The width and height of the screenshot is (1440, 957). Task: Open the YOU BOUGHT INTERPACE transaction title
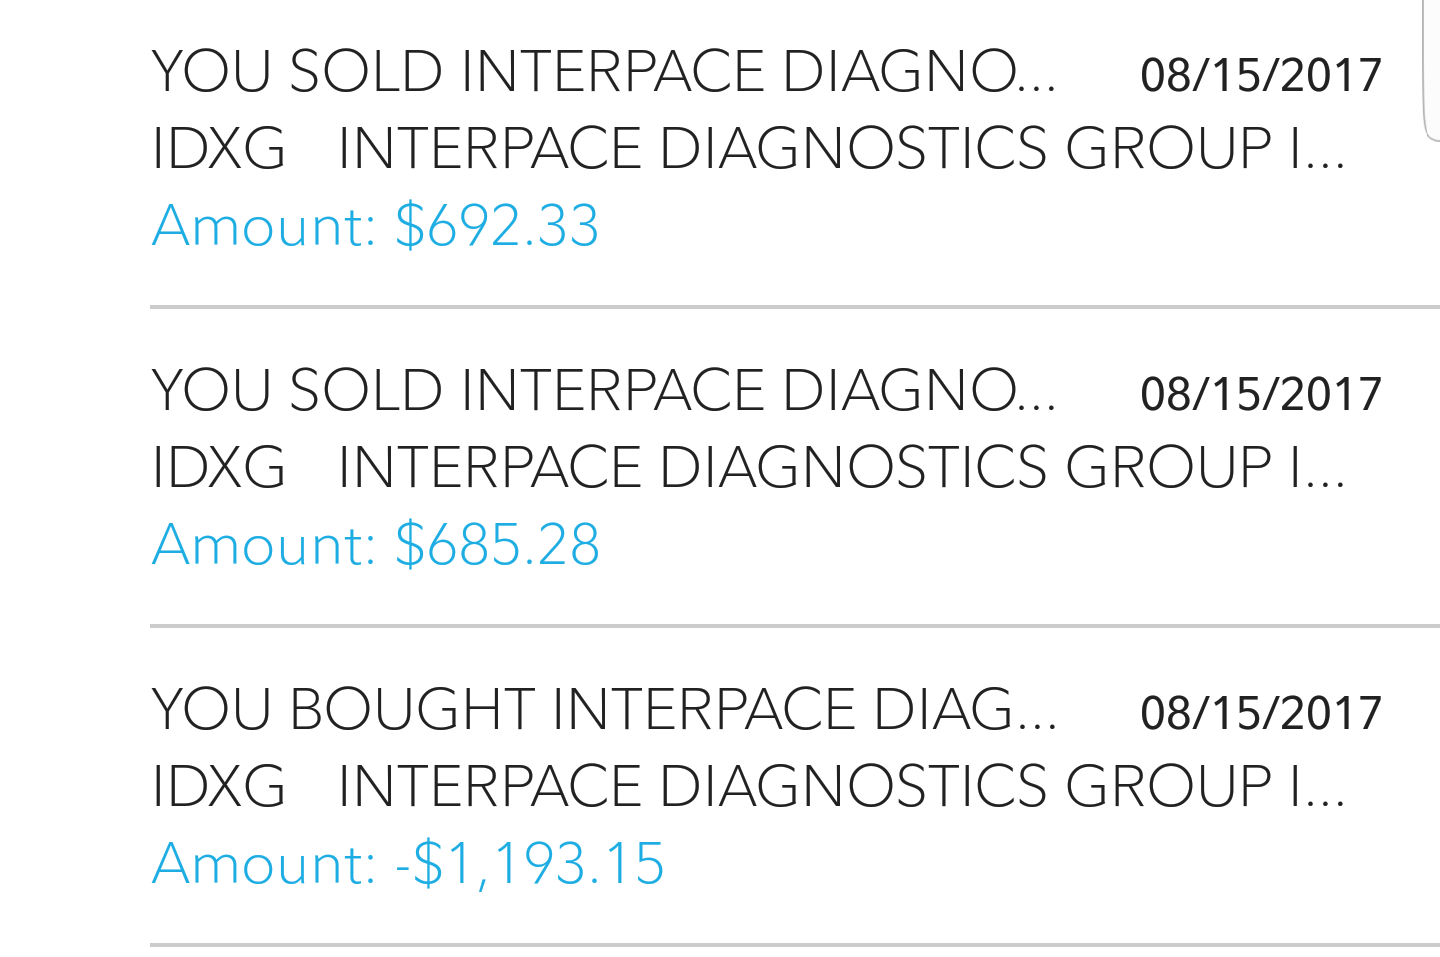pyautogui.click(x=603, y=709)
